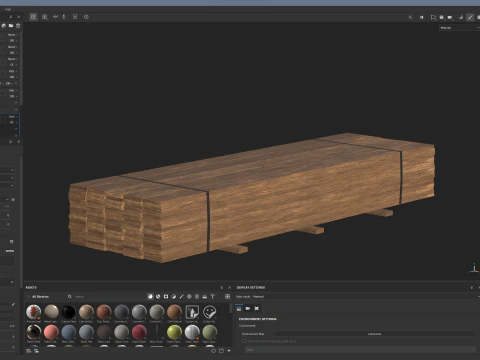Close the Assets panel
The image size is (480, 360).
229,287
